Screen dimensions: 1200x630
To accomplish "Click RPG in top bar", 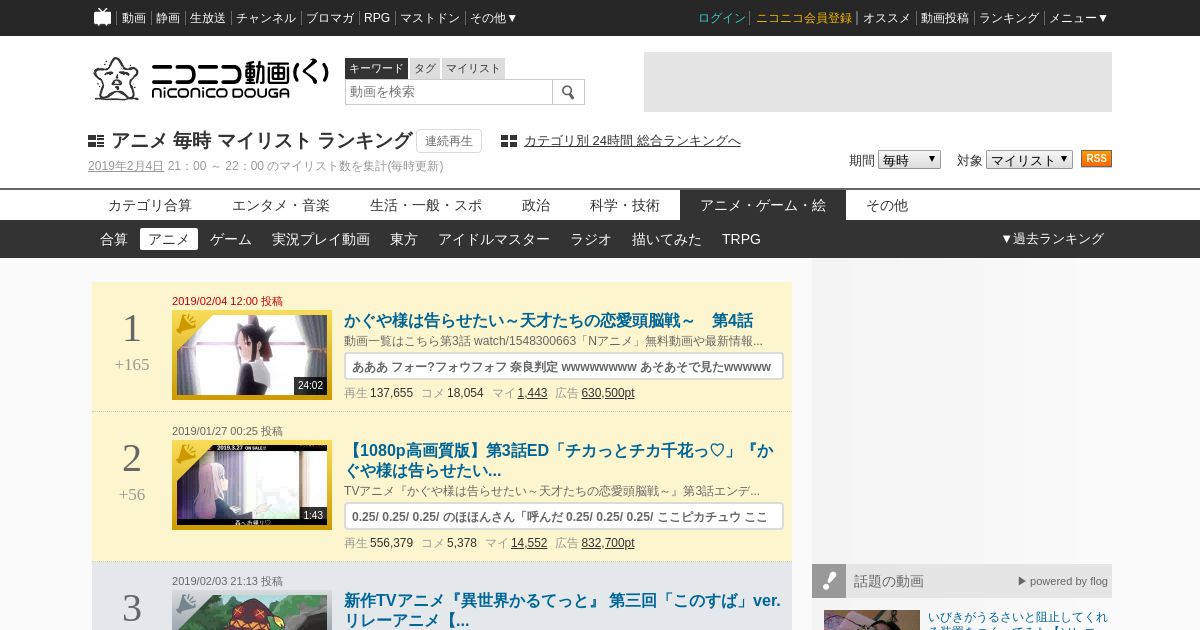I will 377,18.
